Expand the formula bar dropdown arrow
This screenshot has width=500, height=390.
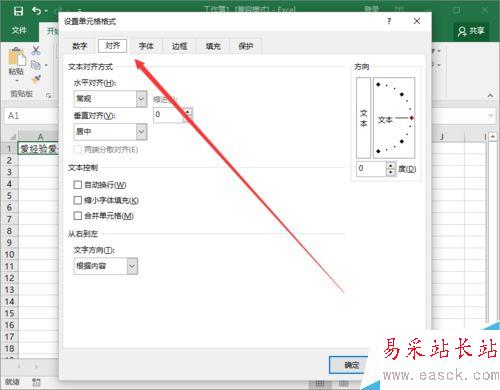491,116
